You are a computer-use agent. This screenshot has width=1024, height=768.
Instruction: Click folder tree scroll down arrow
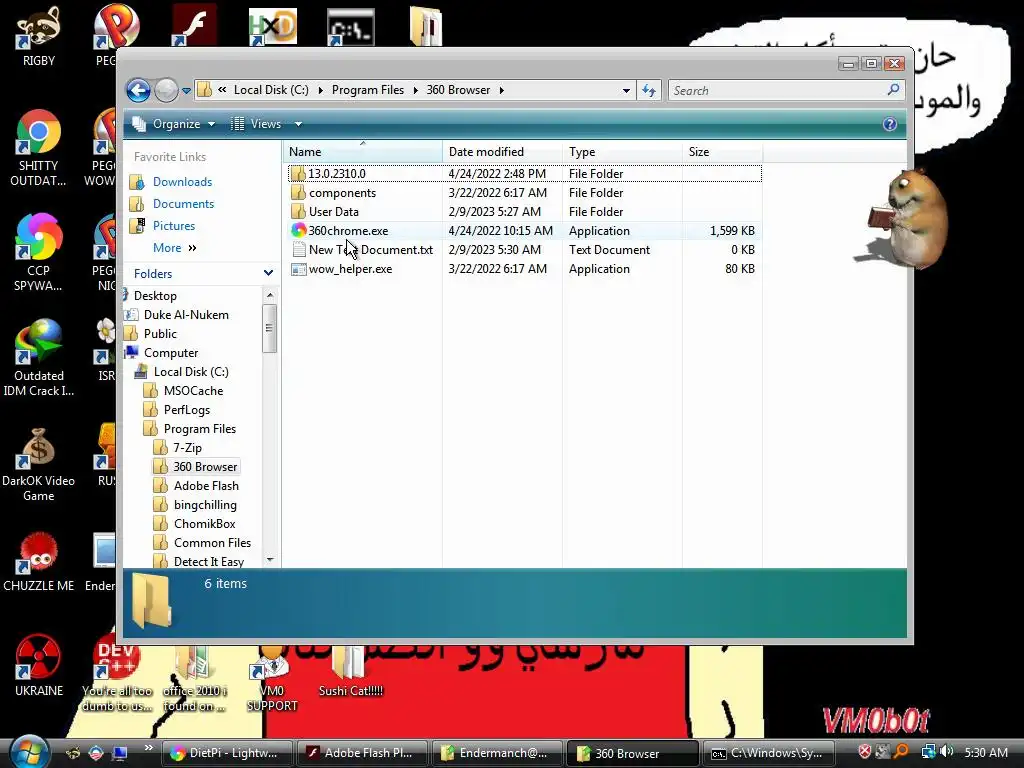coord(270,560)
